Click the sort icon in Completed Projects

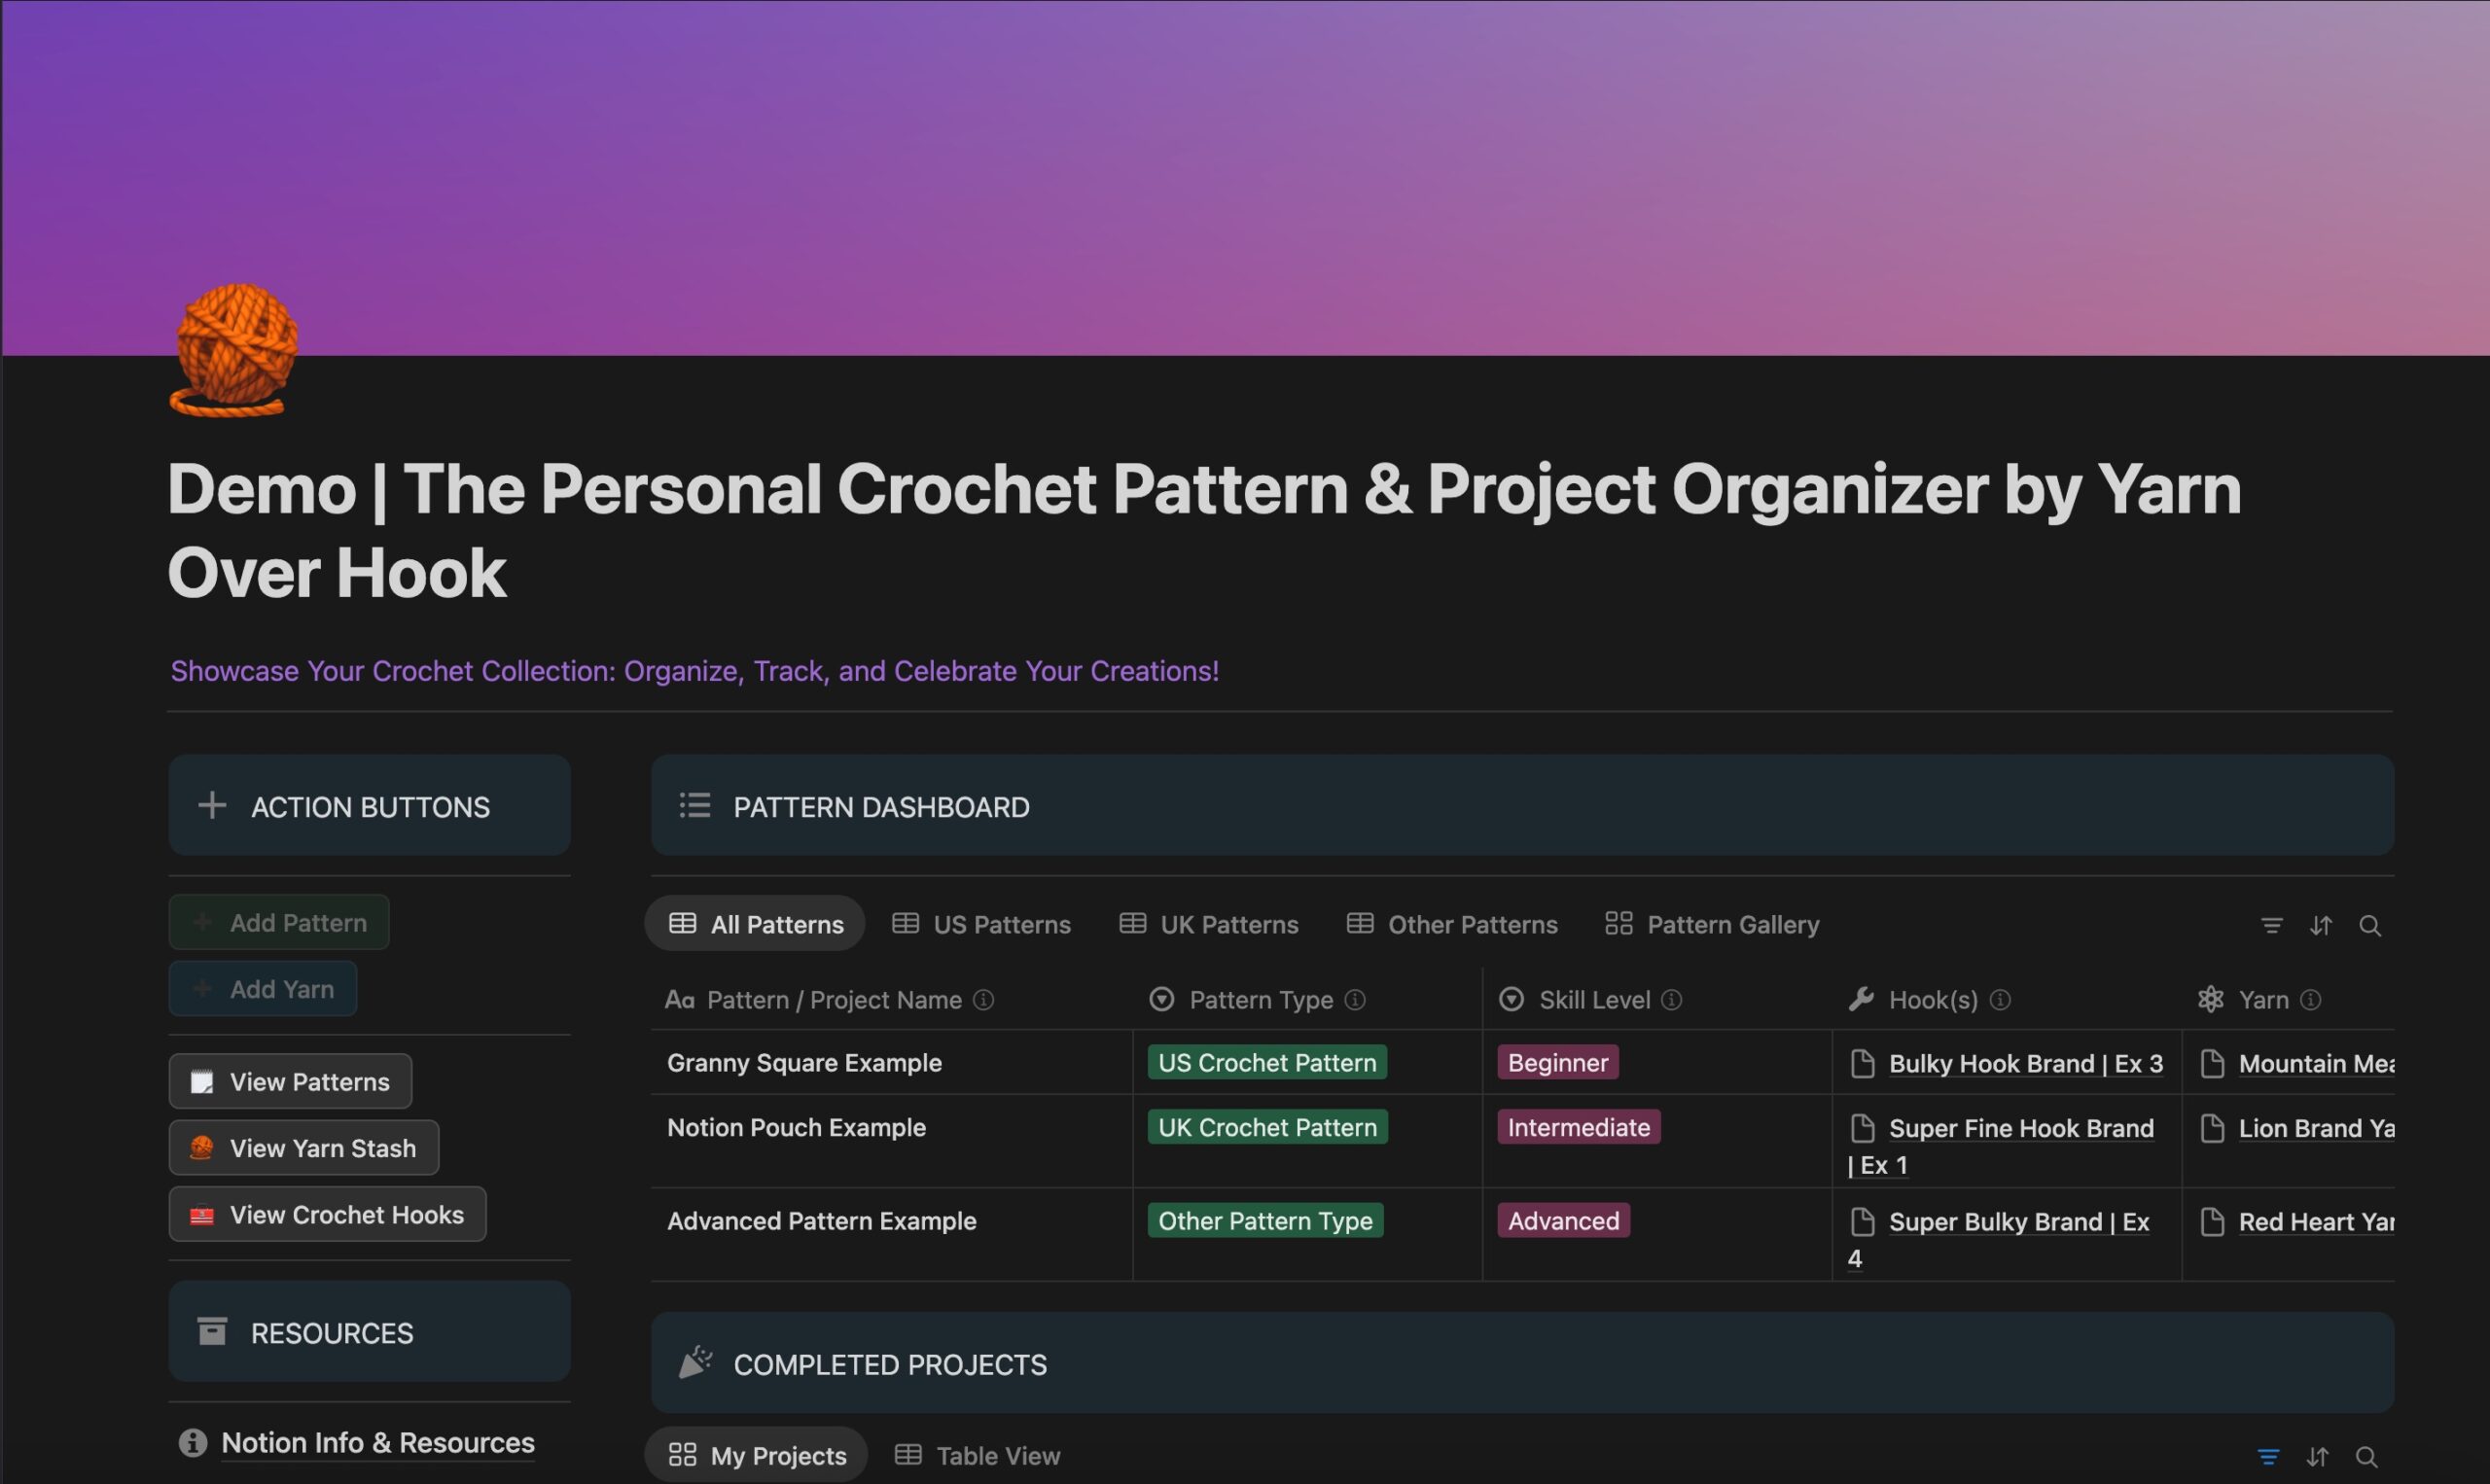coord(2317,1457)
